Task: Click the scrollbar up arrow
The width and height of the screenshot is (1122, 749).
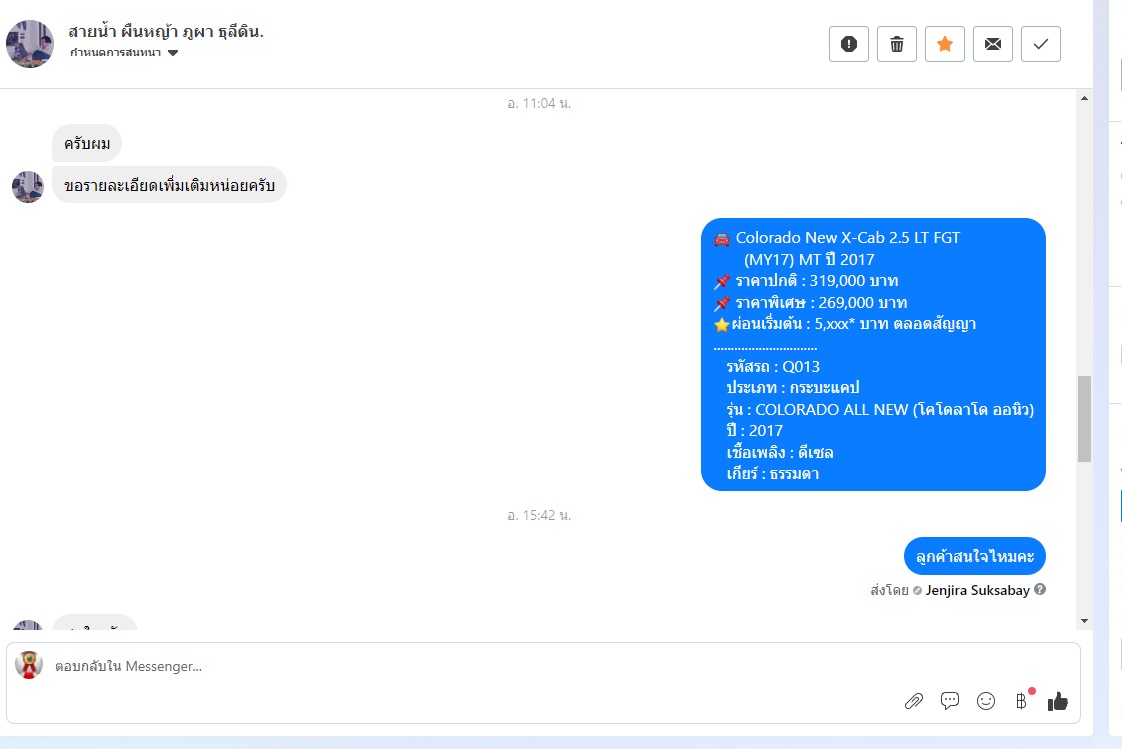Action: [x=1085, y=98]
